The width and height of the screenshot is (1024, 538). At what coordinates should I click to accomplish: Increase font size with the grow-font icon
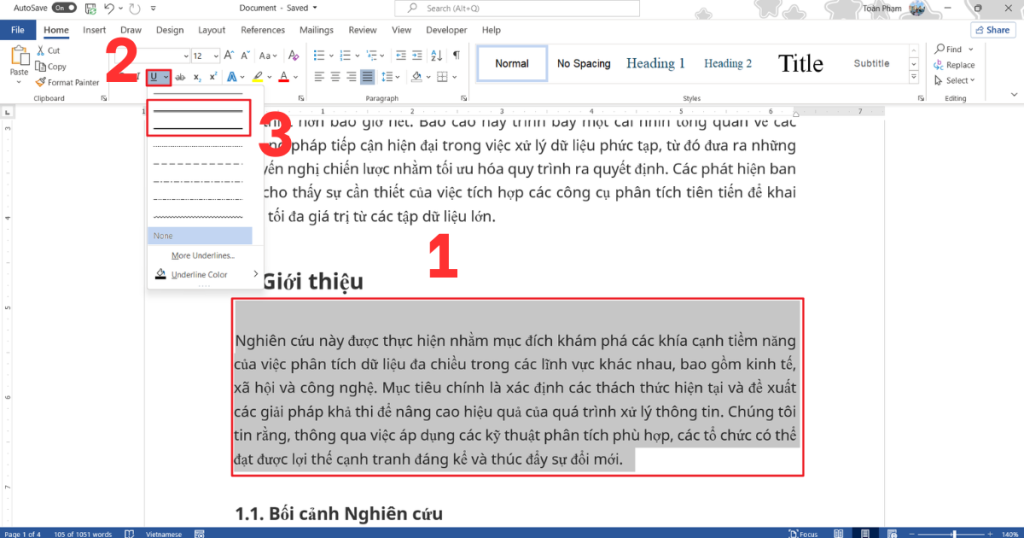tap(229, 55)
